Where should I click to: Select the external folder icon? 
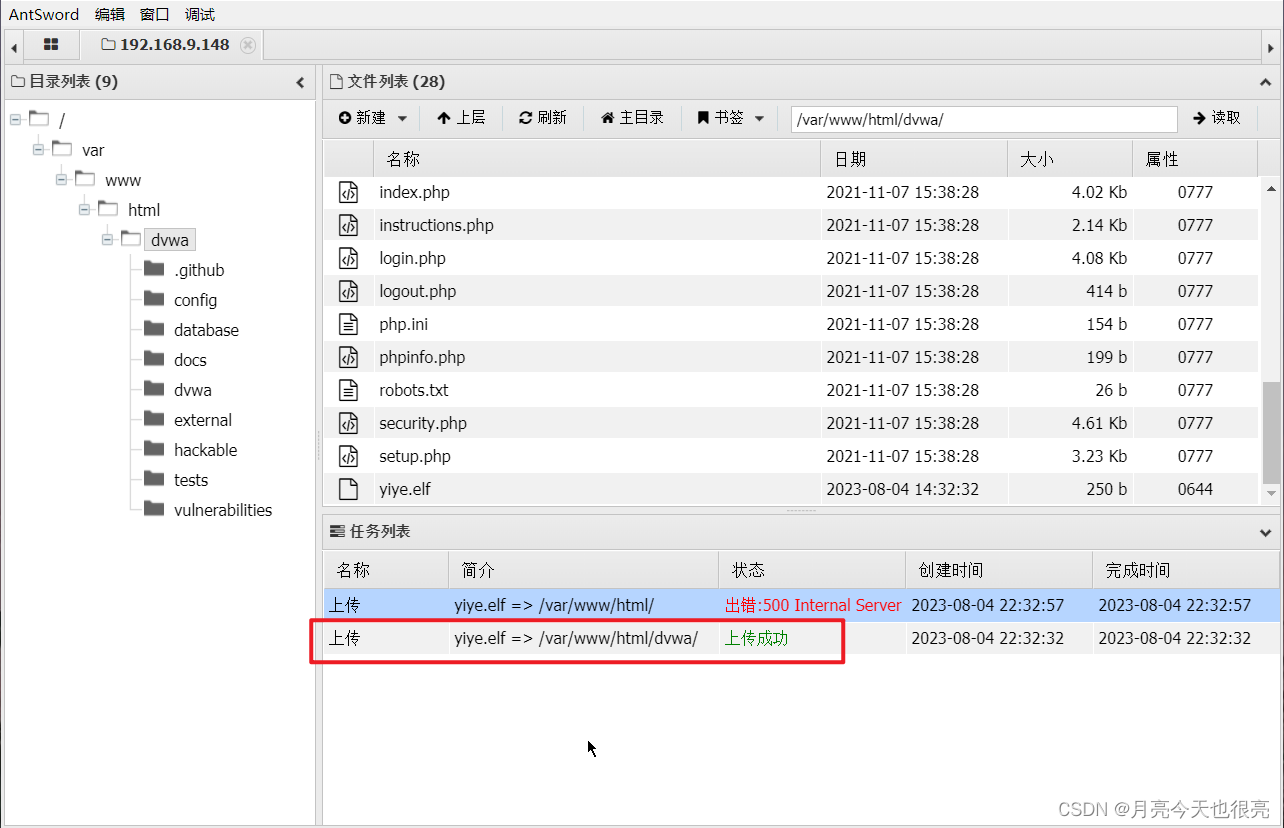click(x=154, y=419)
